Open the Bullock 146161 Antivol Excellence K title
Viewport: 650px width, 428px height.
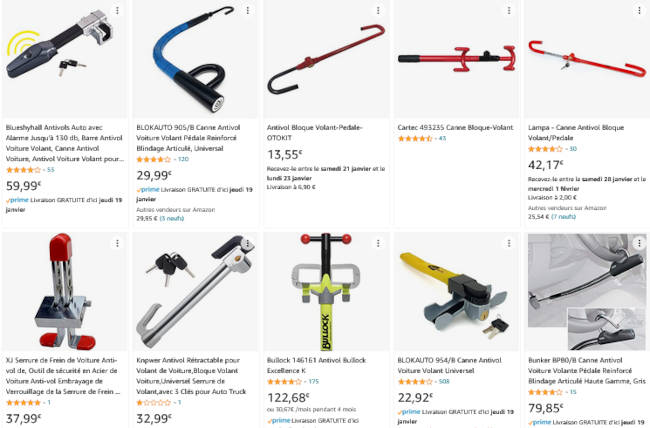coord(316,365)
